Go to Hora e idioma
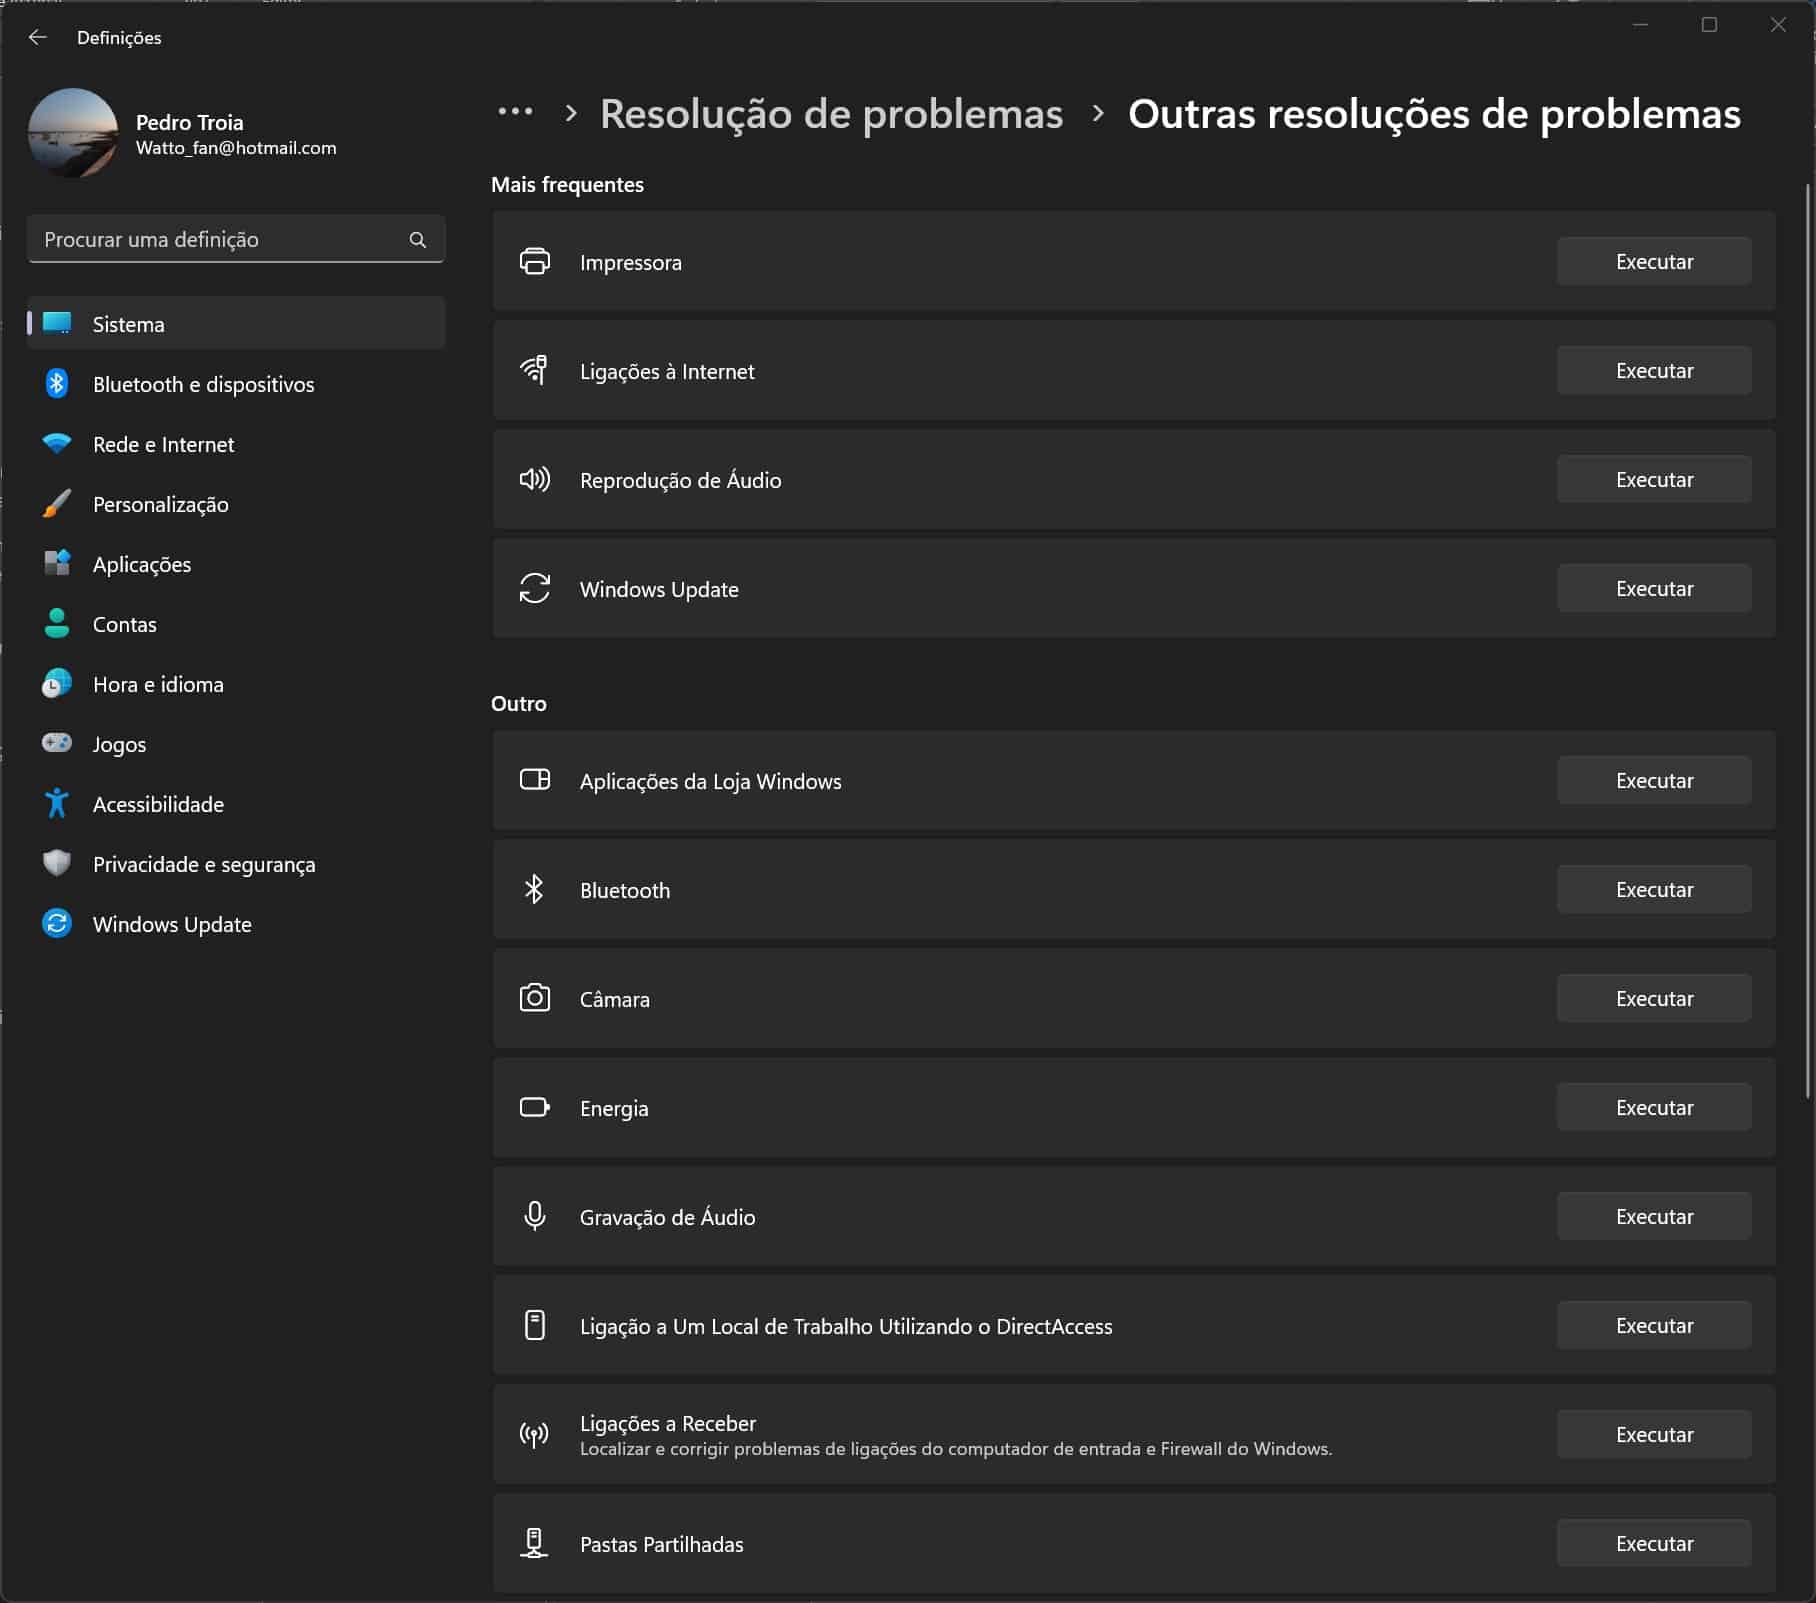Screen dimensions: 1816x1603 158,684
